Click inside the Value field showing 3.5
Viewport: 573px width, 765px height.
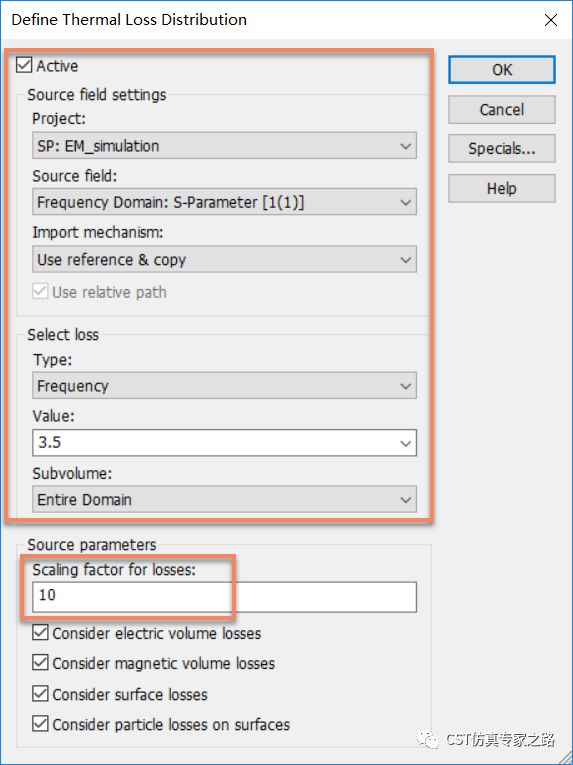tap(214, 443)
